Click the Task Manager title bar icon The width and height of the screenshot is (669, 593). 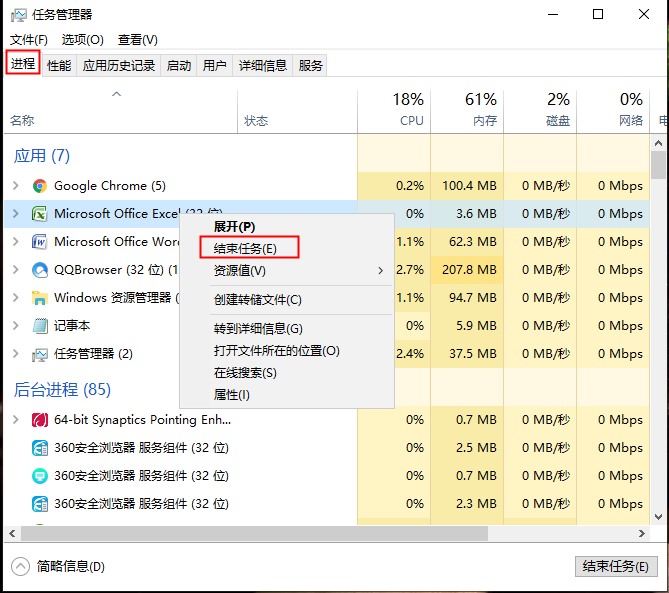coord(19,15)
